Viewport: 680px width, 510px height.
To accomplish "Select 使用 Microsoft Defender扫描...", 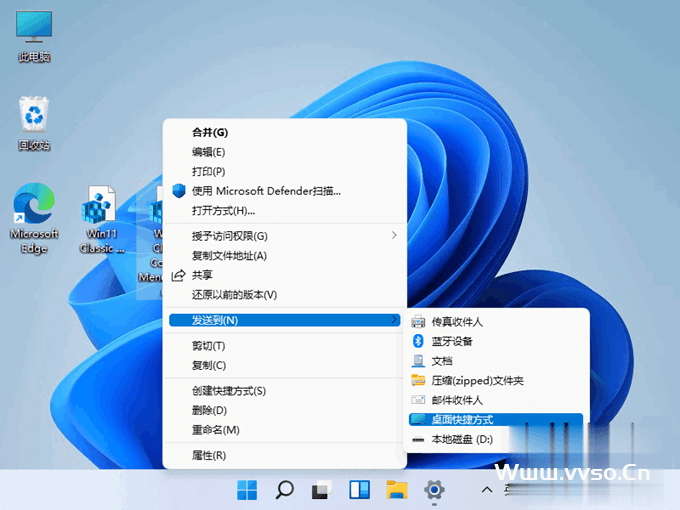I will 284,191.
